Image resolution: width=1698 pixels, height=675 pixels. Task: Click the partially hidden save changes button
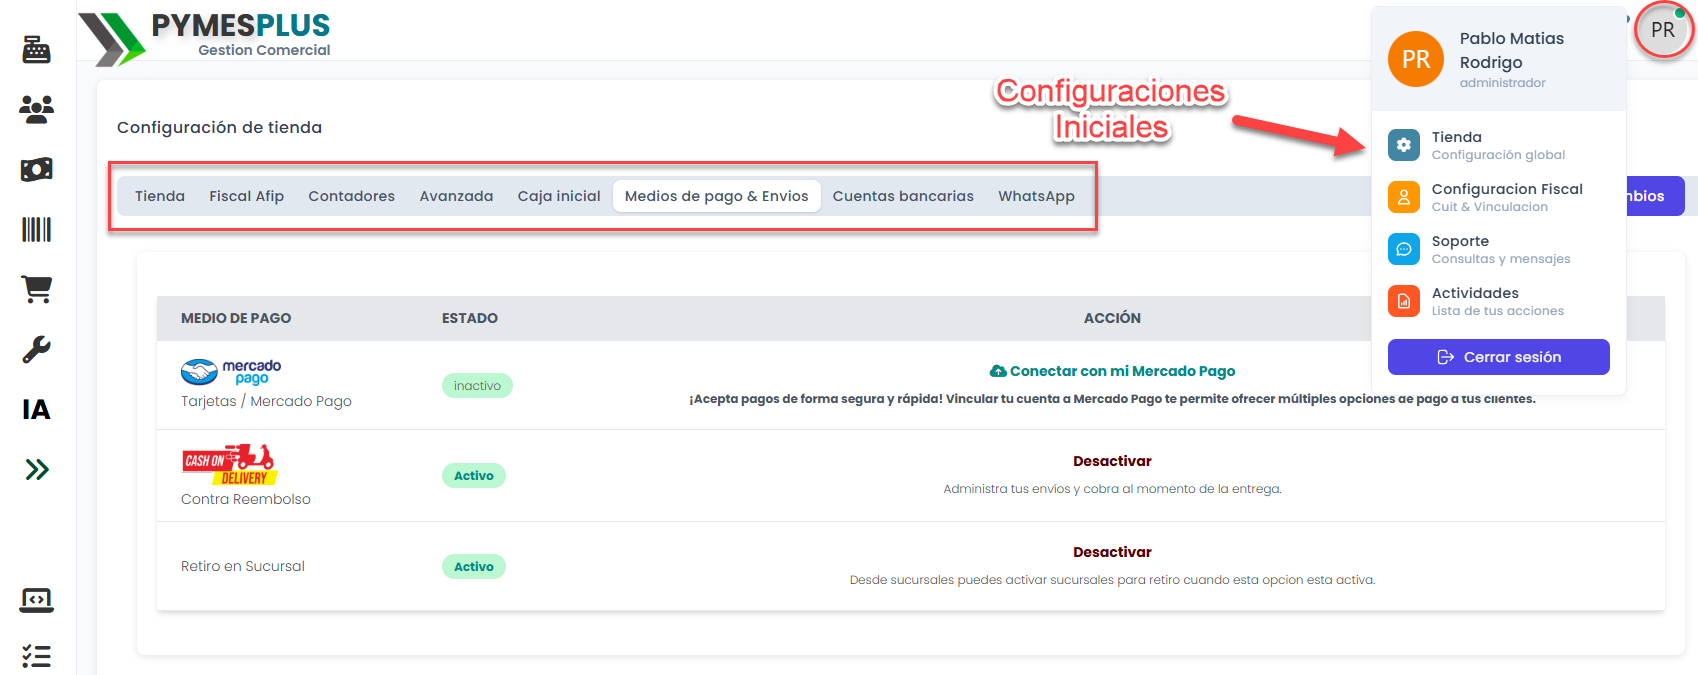(1655, 196)
